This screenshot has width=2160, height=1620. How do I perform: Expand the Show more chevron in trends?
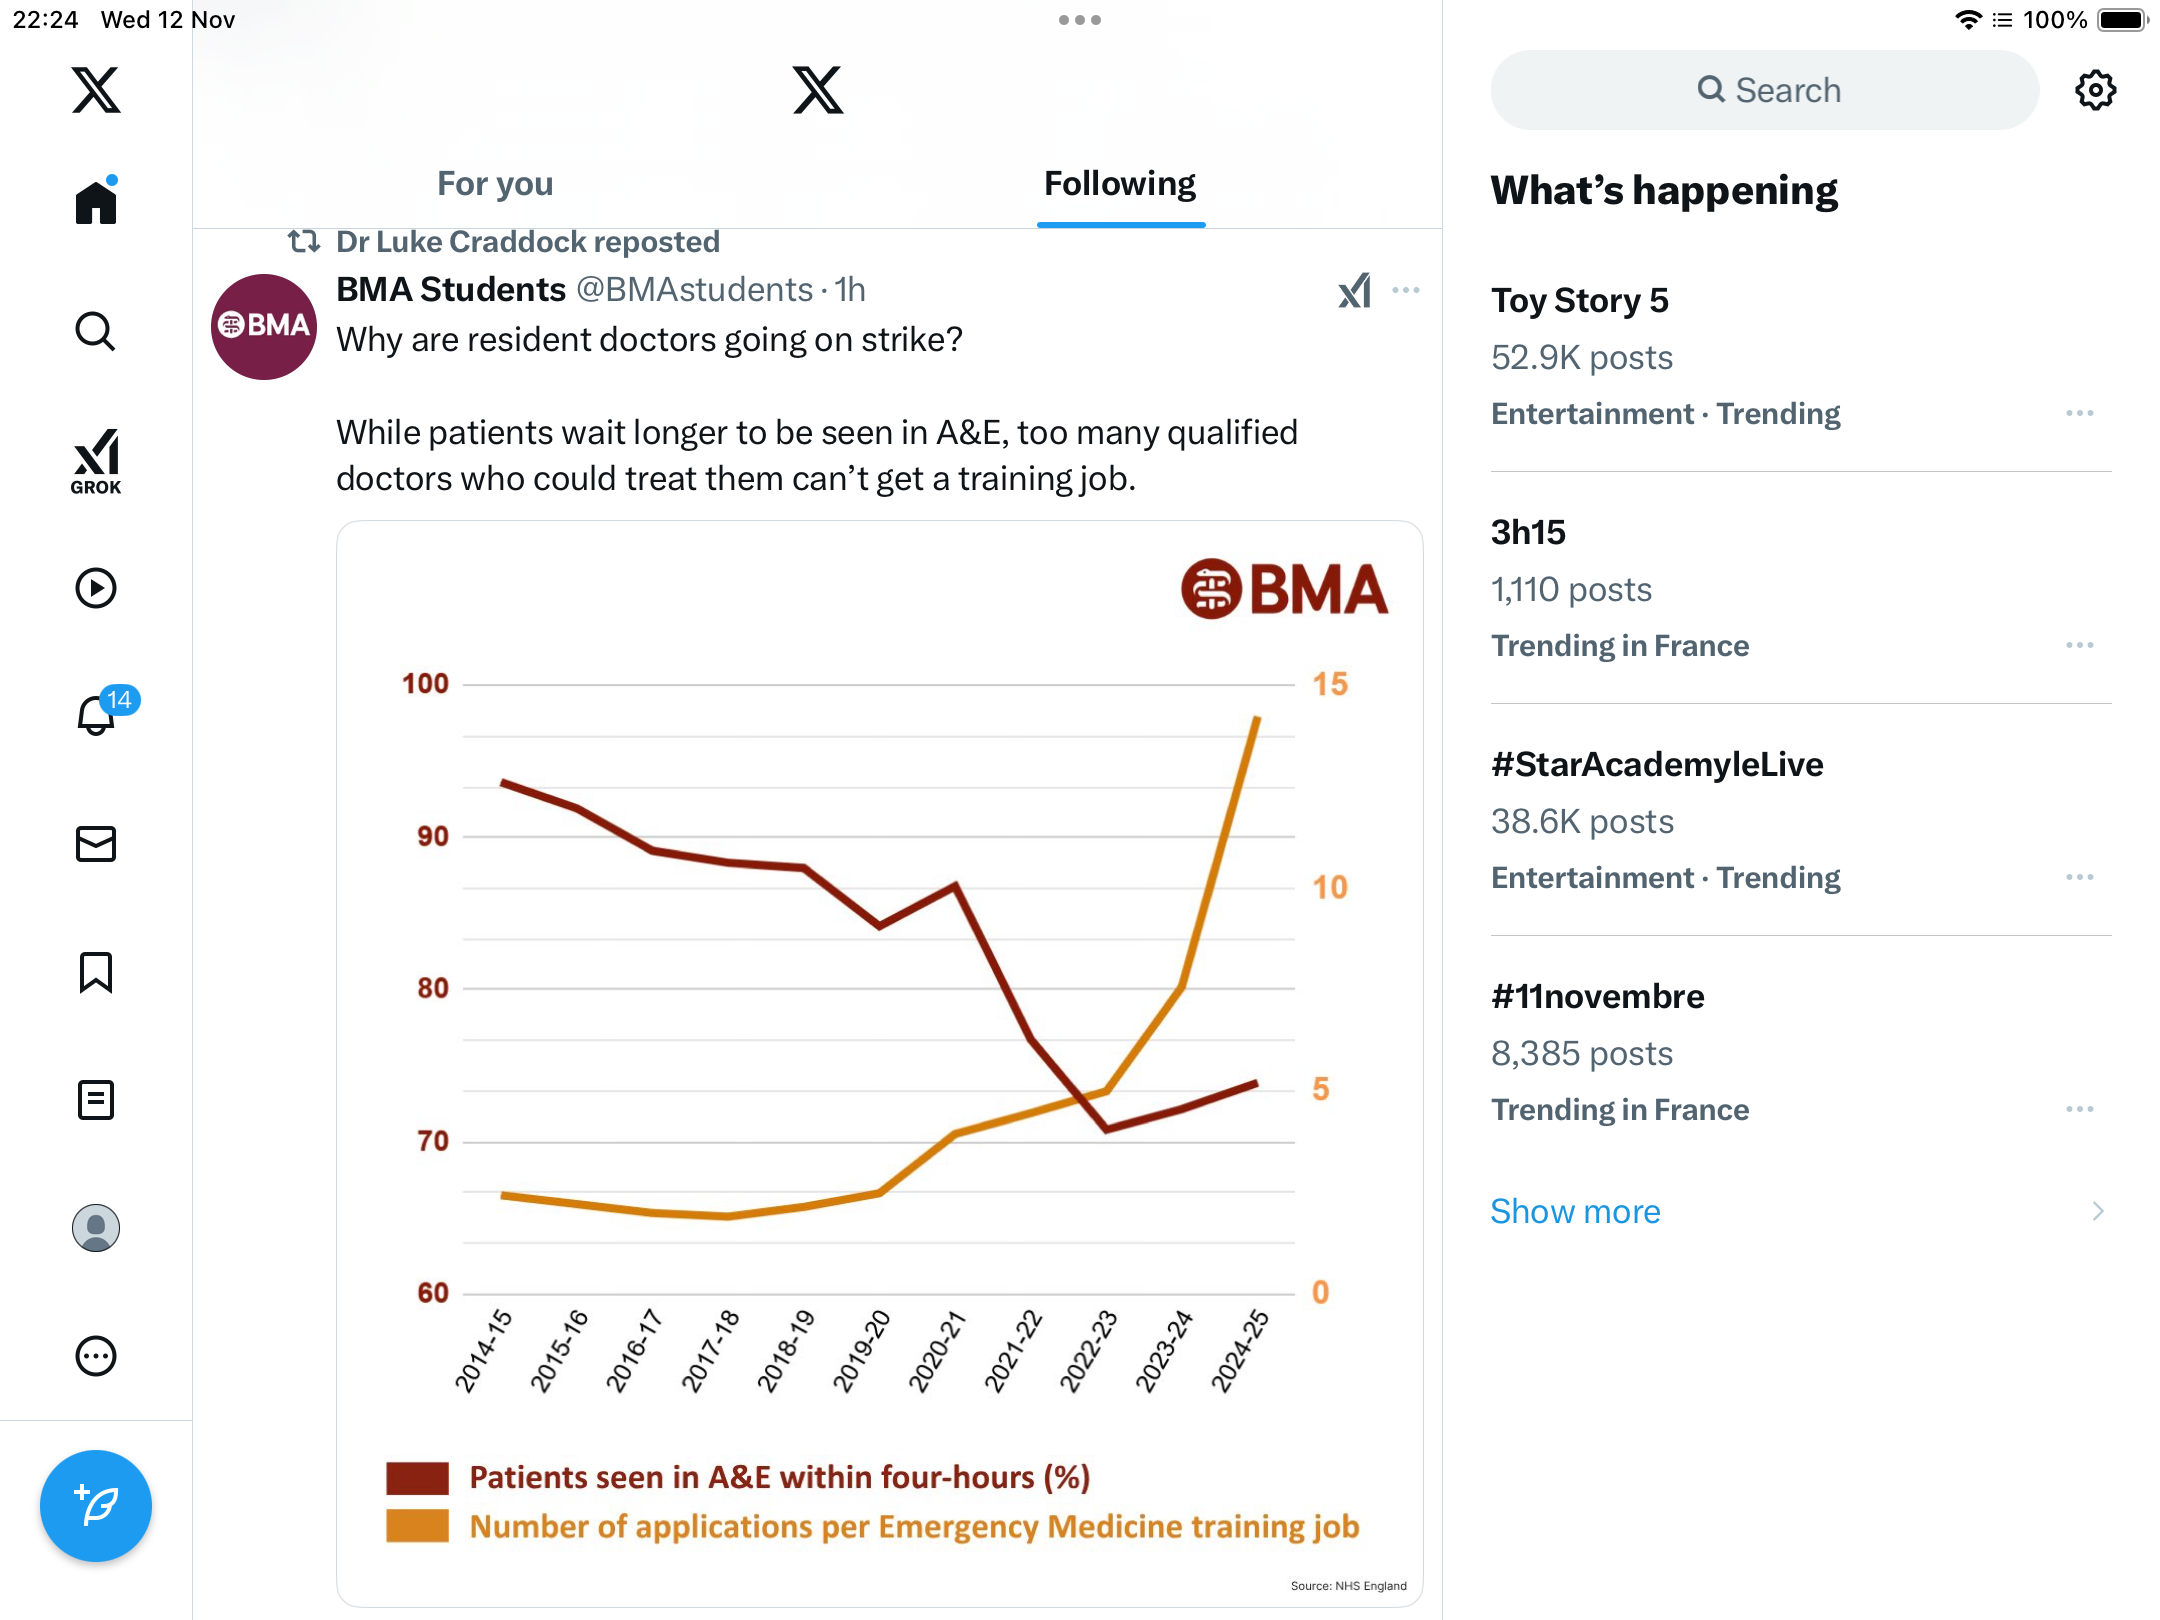2098,1212
